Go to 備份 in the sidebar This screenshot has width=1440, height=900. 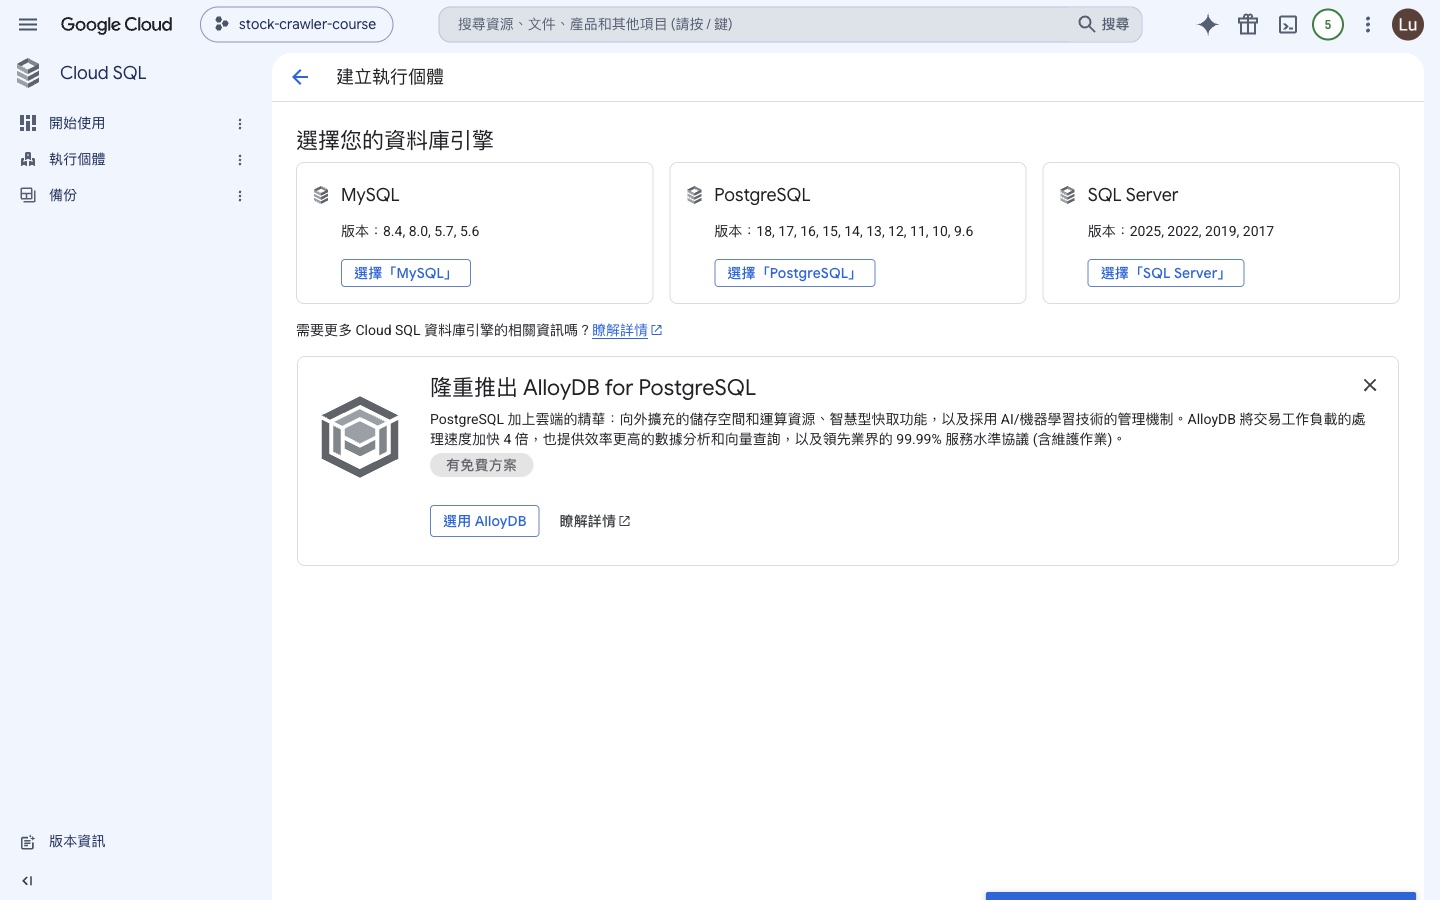[63, 195]
